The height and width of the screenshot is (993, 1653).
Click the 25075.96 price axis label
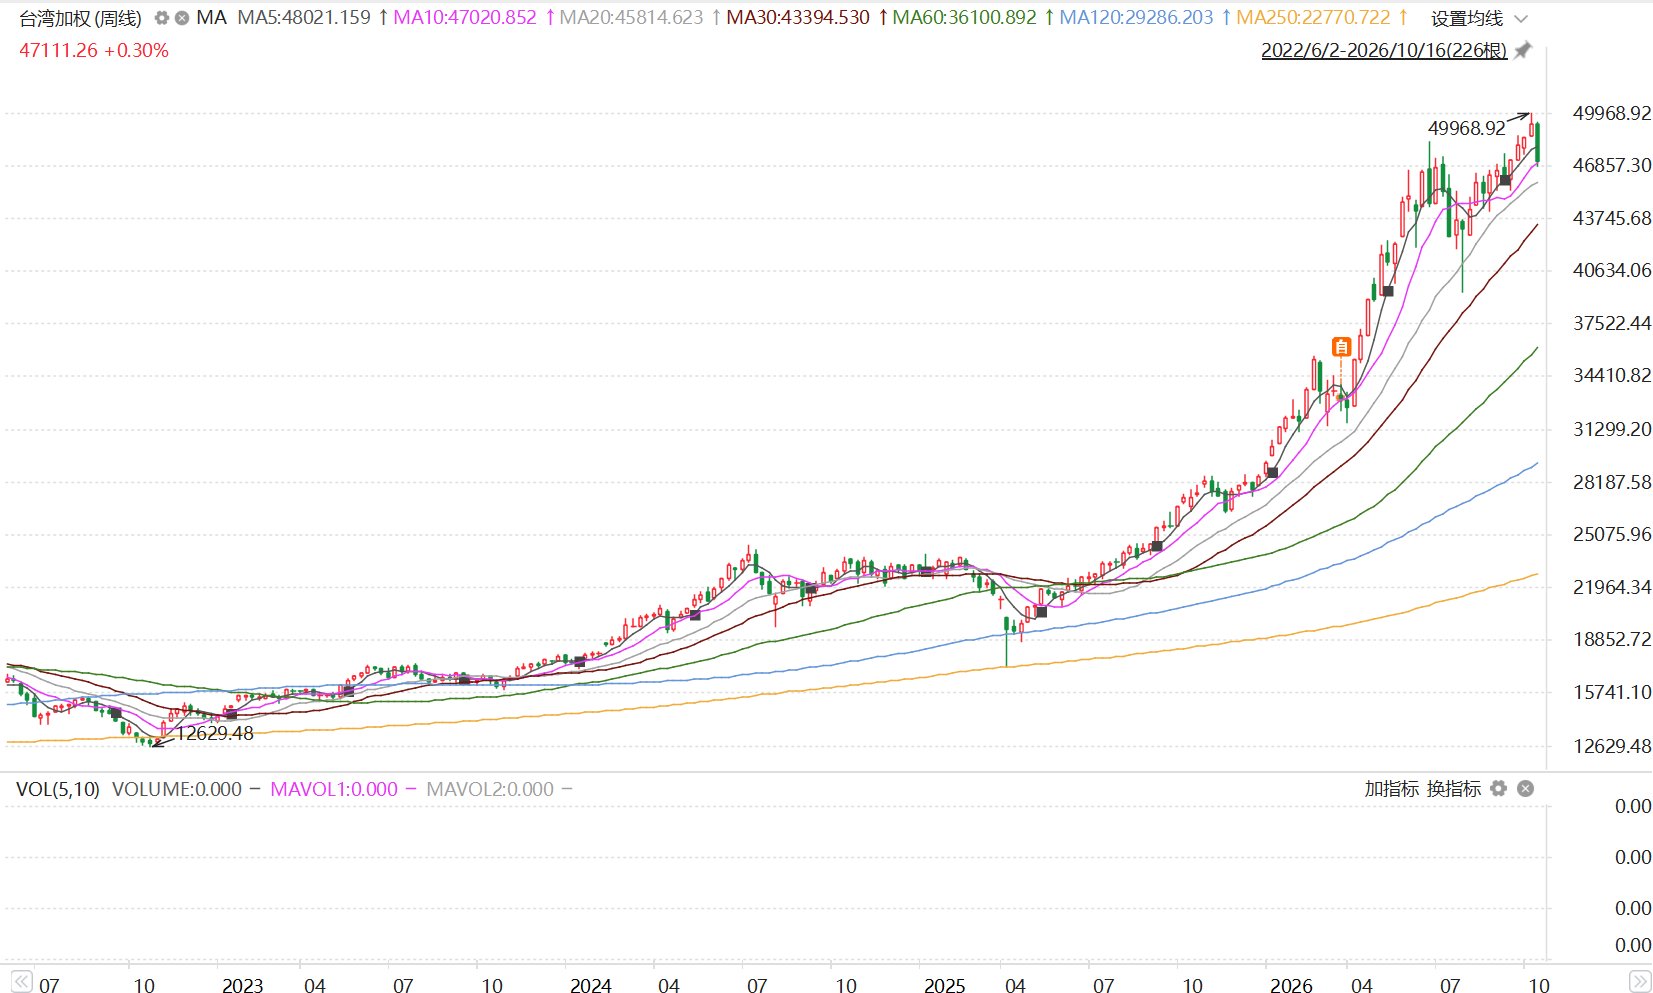click(x=1612, y=534)
